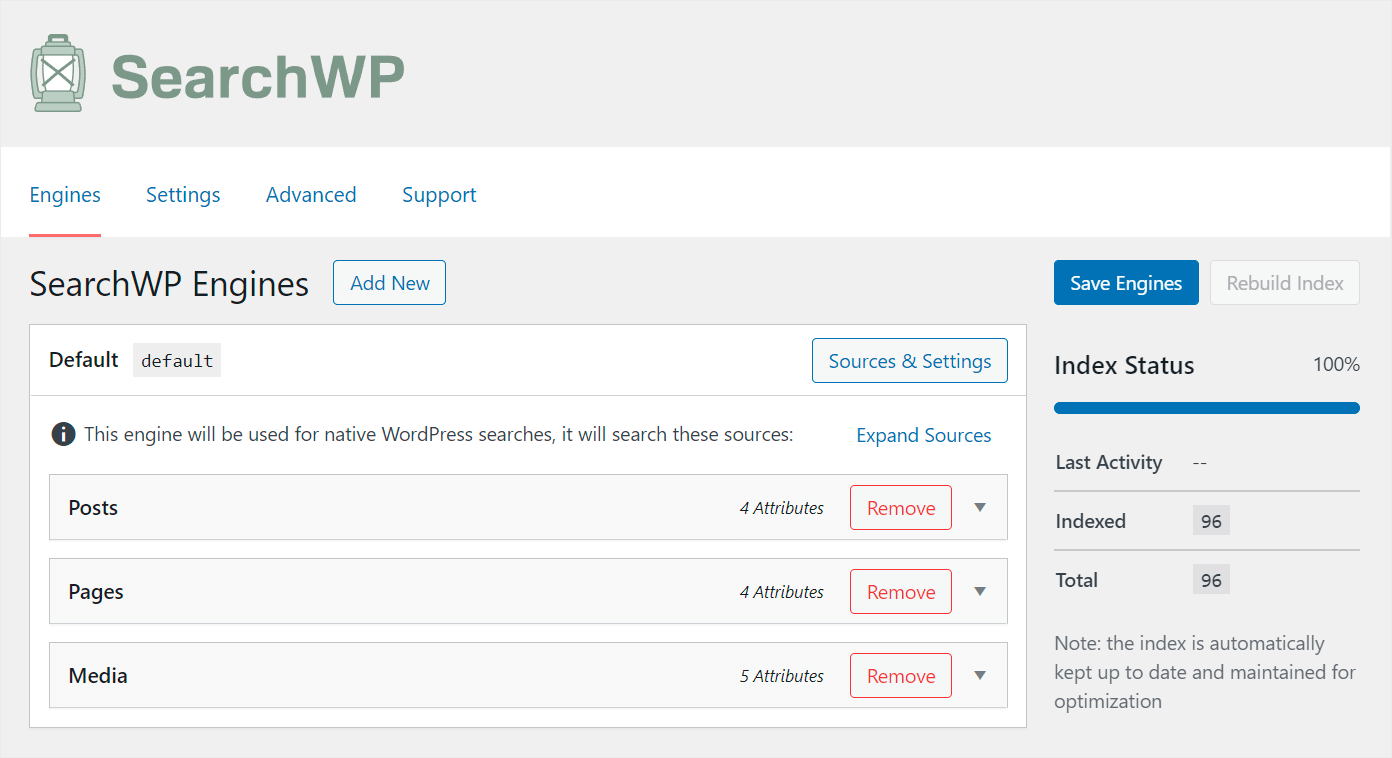Viewport: 1392px width, 758px height.
Task: Click the Posts 4 Attributes label
Action: (782, 508)
